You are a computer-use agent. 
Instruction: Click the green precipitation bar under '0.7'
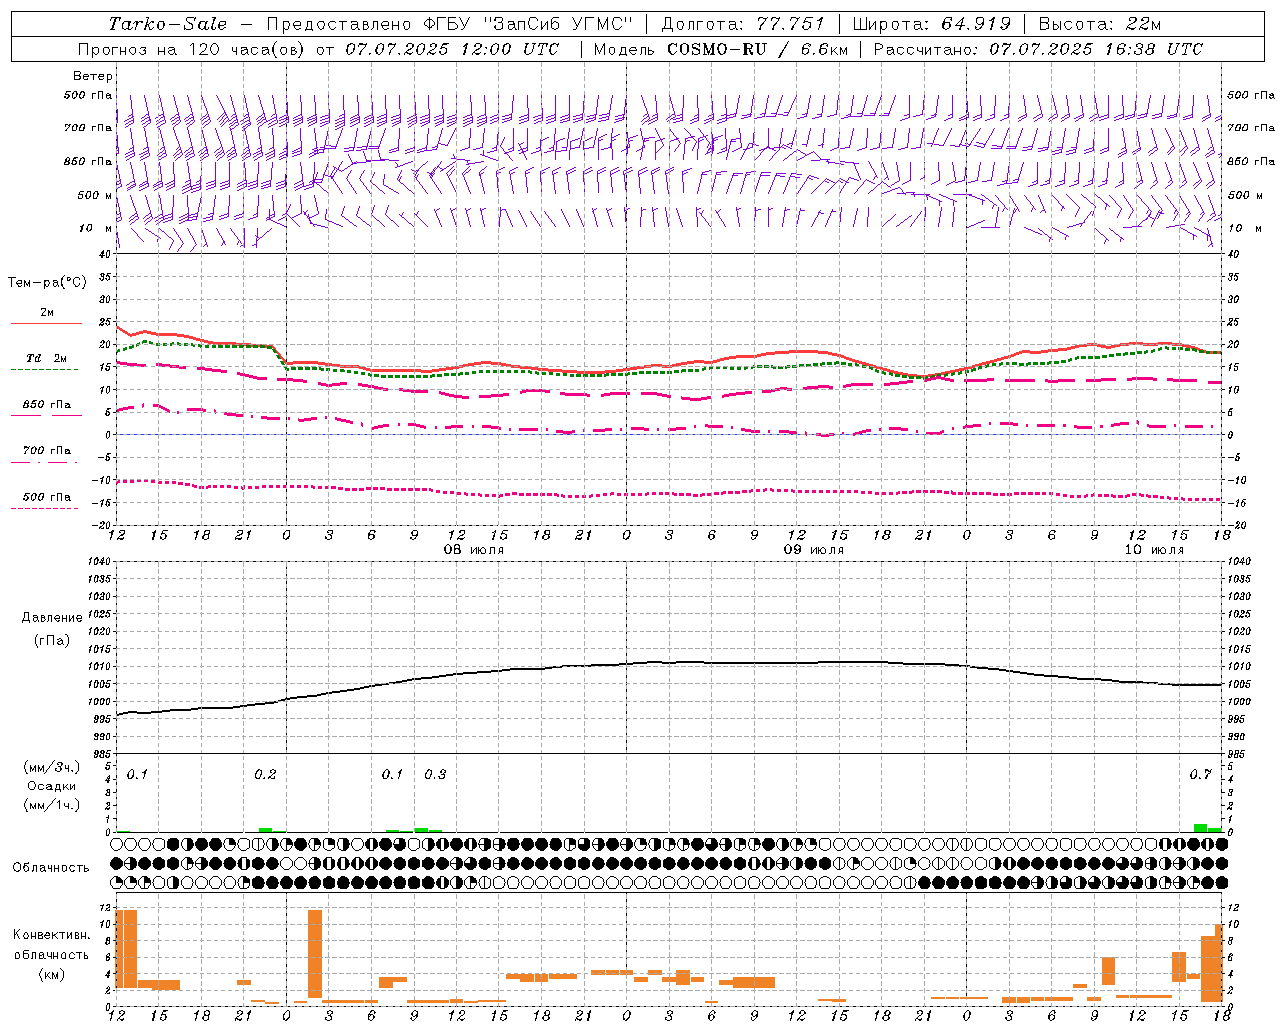(x=1200, y=828)
